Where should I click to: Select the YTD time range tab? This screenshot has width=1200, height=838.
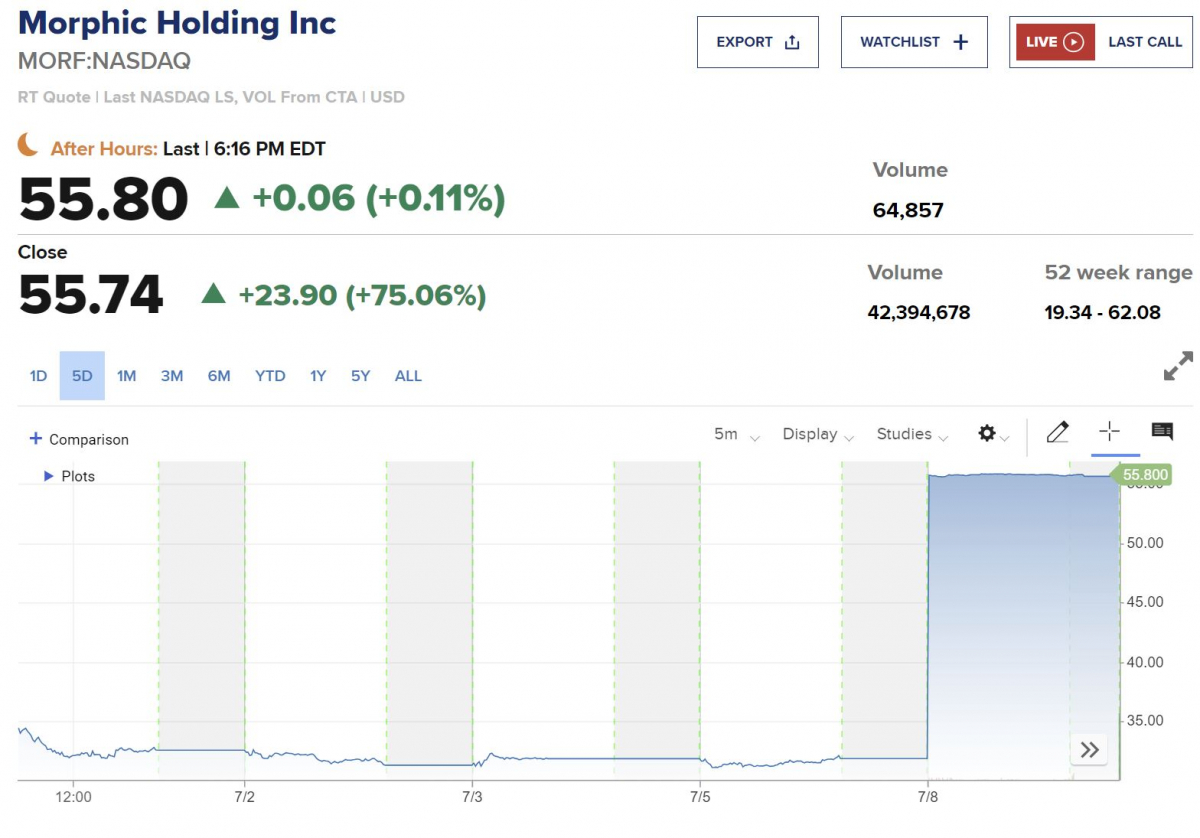click(x=270, y=376)
